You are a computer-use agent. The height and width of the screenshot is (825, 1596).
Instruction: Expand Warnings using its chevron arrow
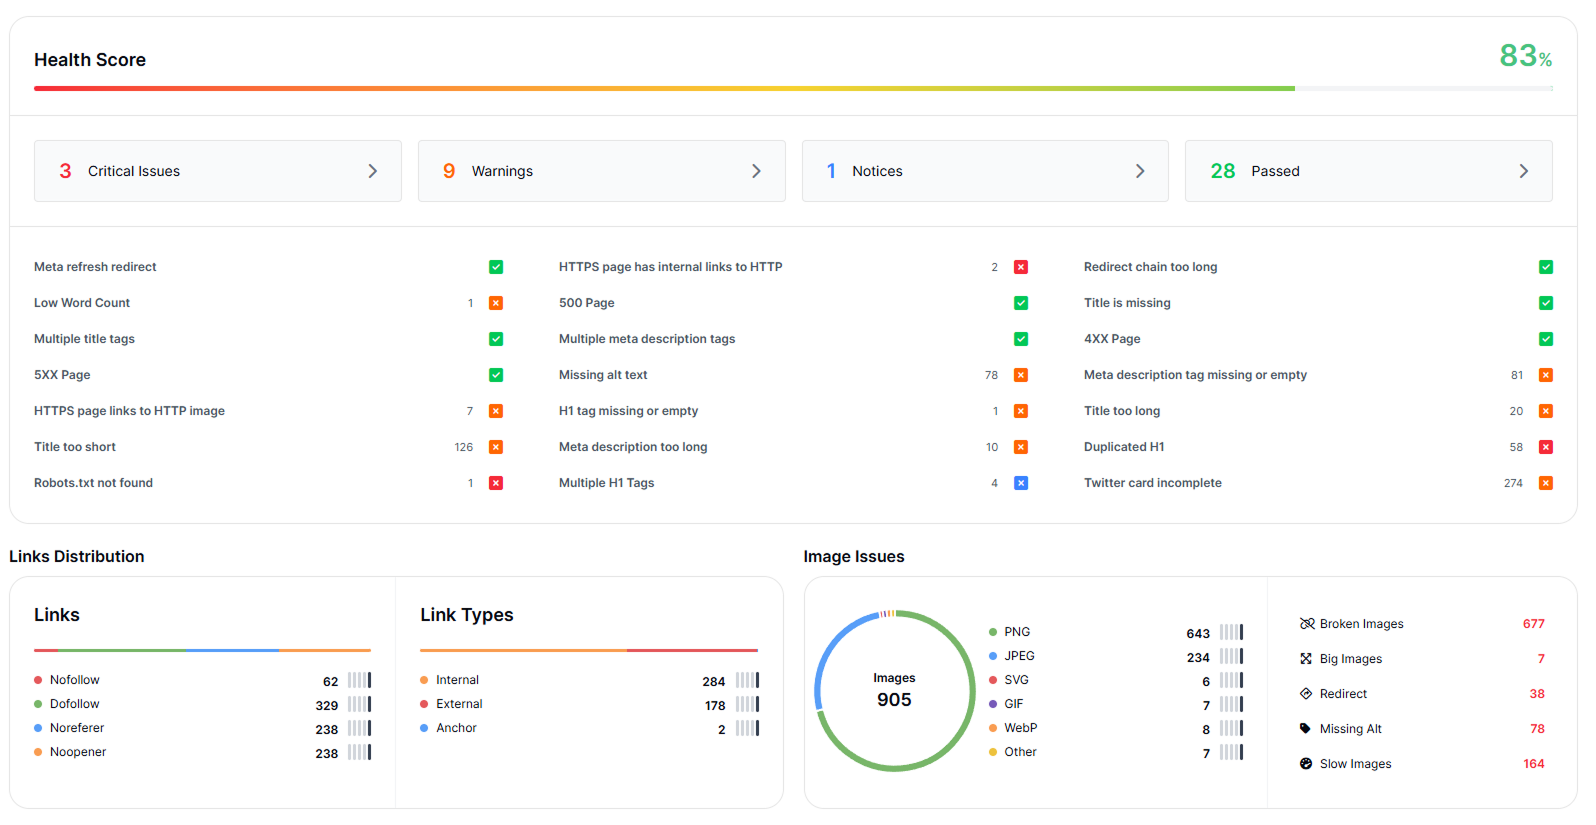pyautogui.click(x=756, y=171)
